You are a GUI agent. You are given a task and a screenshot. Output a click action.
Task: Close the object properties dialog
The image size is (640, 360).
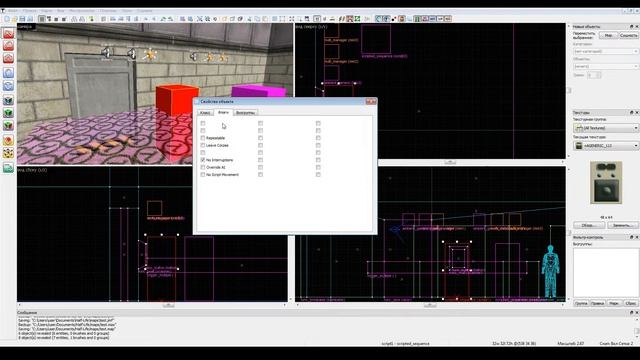tap(371, 102)
